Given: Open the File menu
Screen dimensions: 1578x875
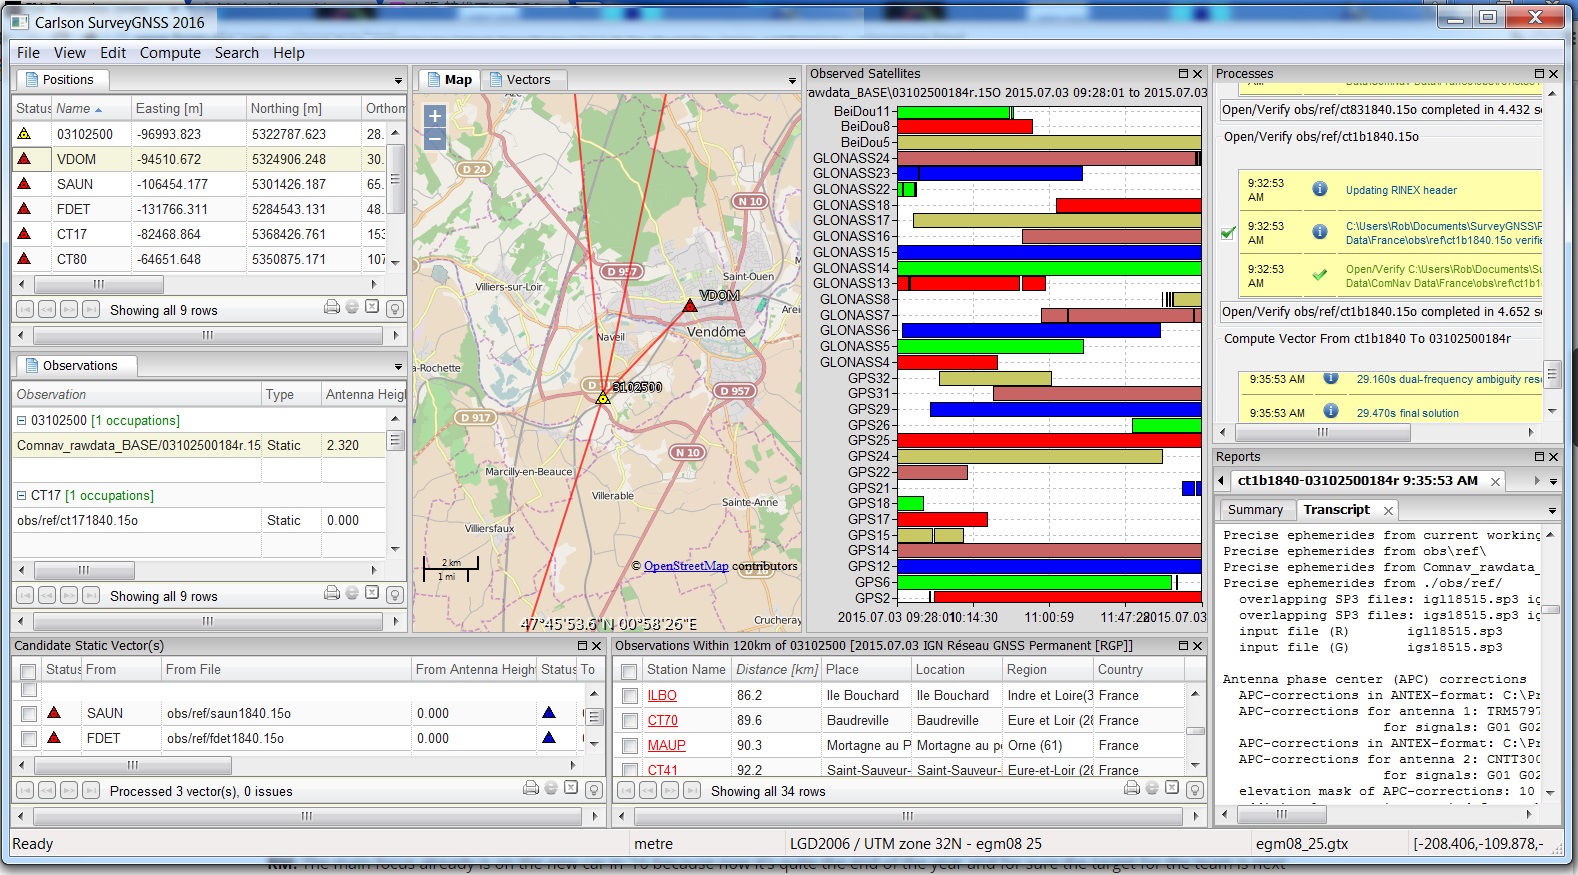Looking at the screenshot, I should pos(28,53).
